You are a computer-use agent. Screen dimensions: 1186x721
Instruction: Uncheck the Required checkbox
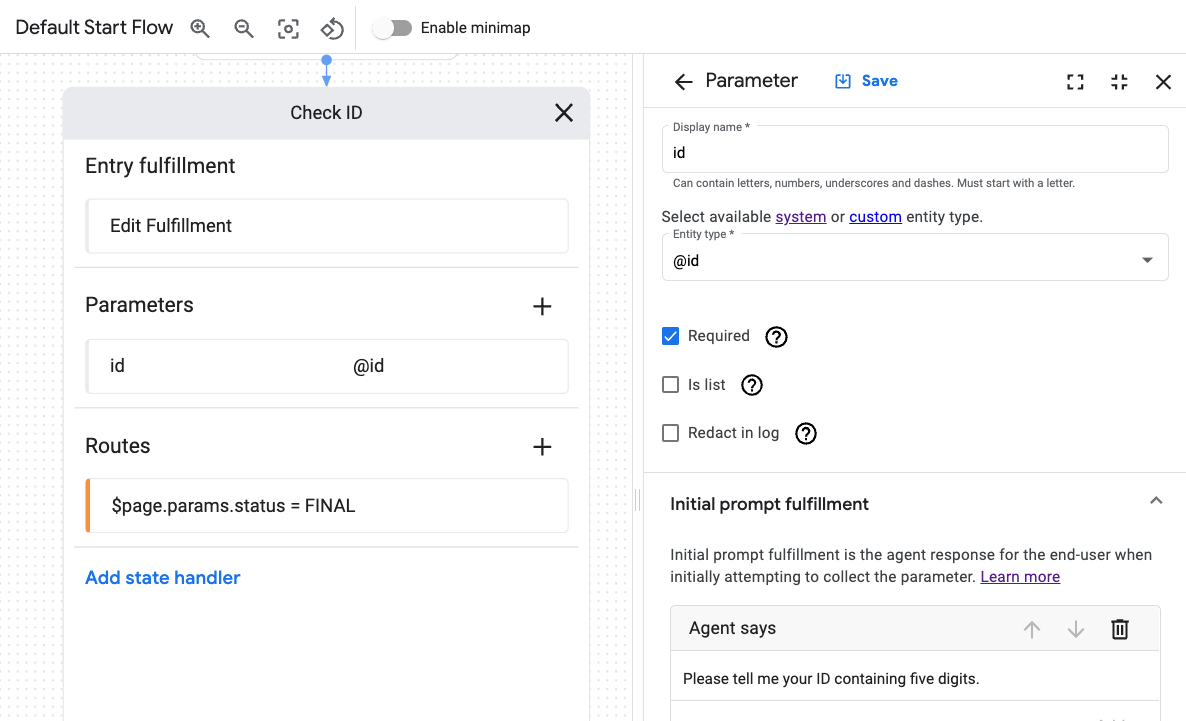click(670, 336)
